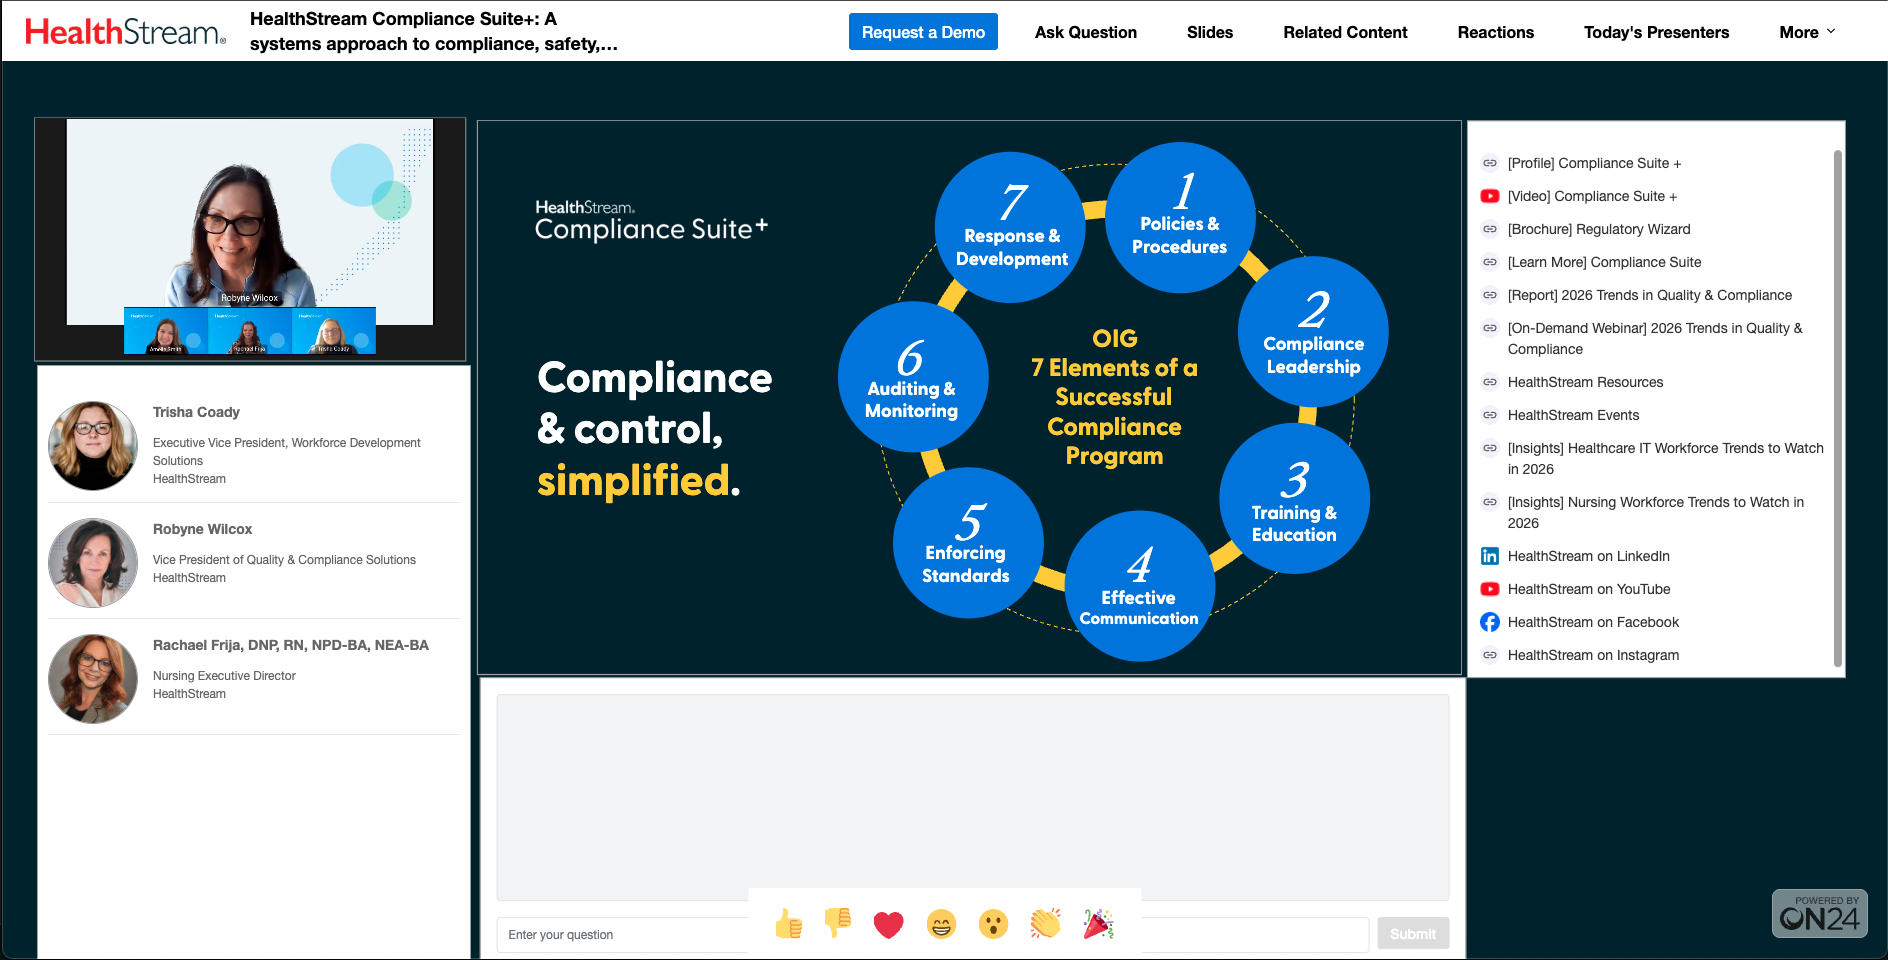Send the grinning face reaction

pos(941,925)
